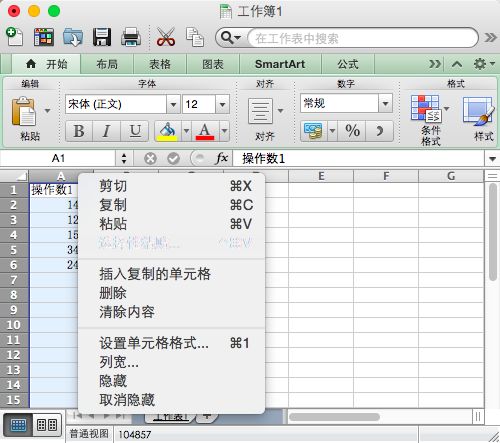This screenshot has width=500, height=443.
Task: Open the search magnifier options
Action: 231,38
